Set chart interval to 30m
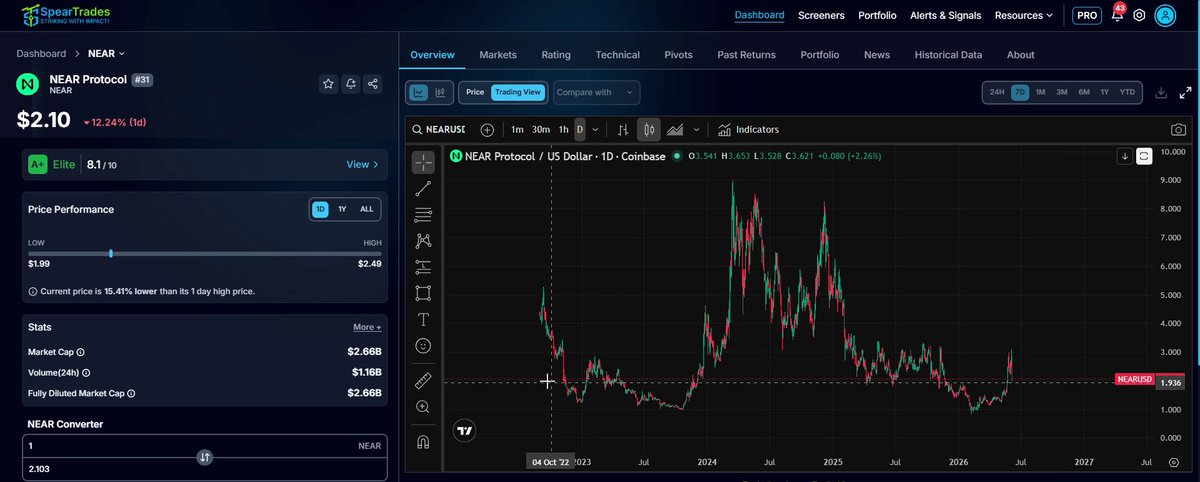This screenshot has height=482, width=1200. pyautogui.click(x=541, y=129)
